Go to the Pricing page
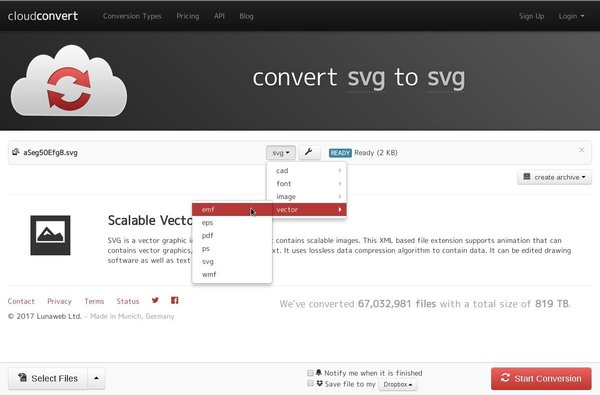 188,16
